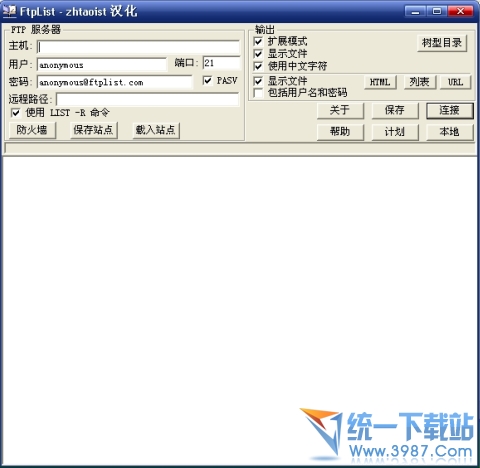Click the FtpList title bar app icon
Image resolution: width=480 pixels, height=468 pixels.
pos(9,11)
